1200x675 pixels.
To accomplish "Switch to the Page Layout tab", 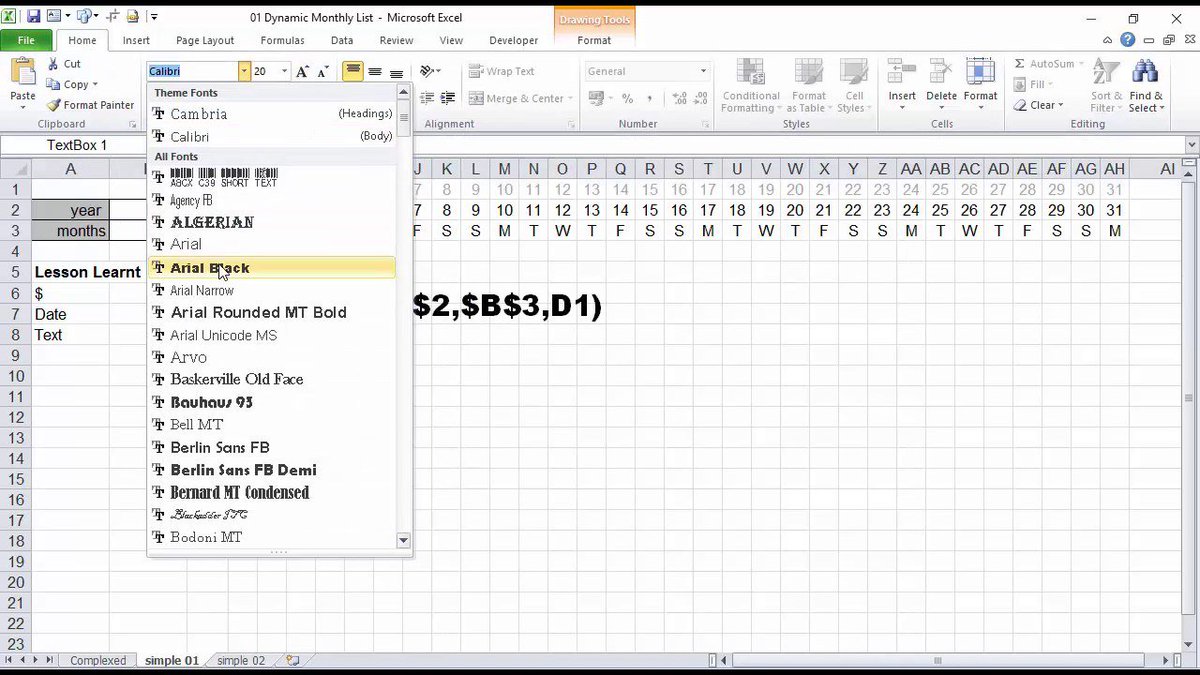I will [205, 41].
